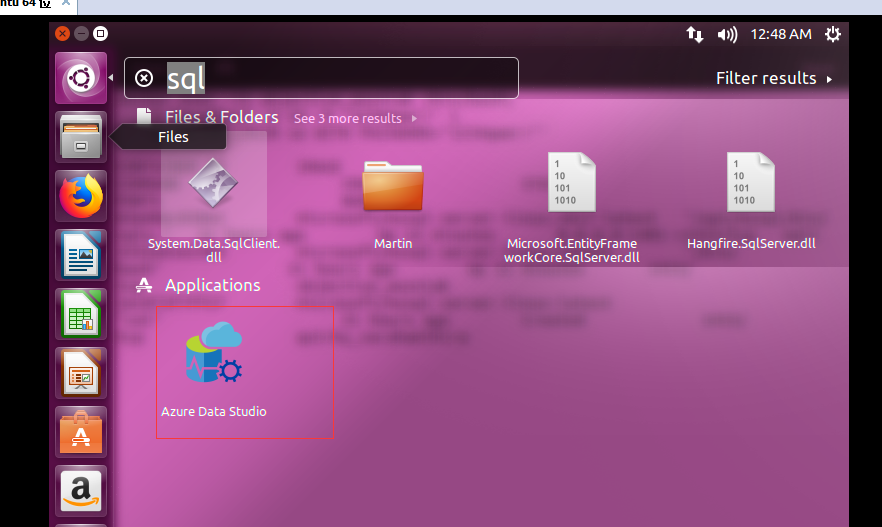Open the Files manager from the launcher
This screenshot has width=882, height=527.
tap(81, 137)
